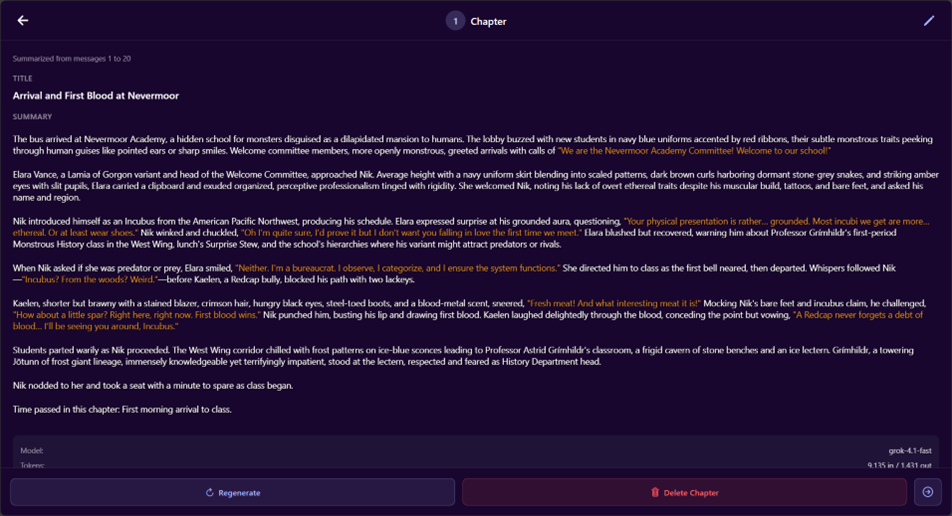
Task: Click 'Arrival and First Blood at Nevermoor' title
Action: pyautogui.click(x=96, y=96)
